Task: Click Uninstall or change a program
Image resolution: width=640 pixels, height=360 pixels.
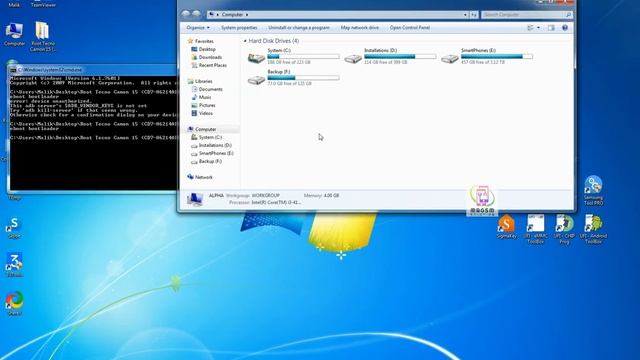Action: pos(299,28)
